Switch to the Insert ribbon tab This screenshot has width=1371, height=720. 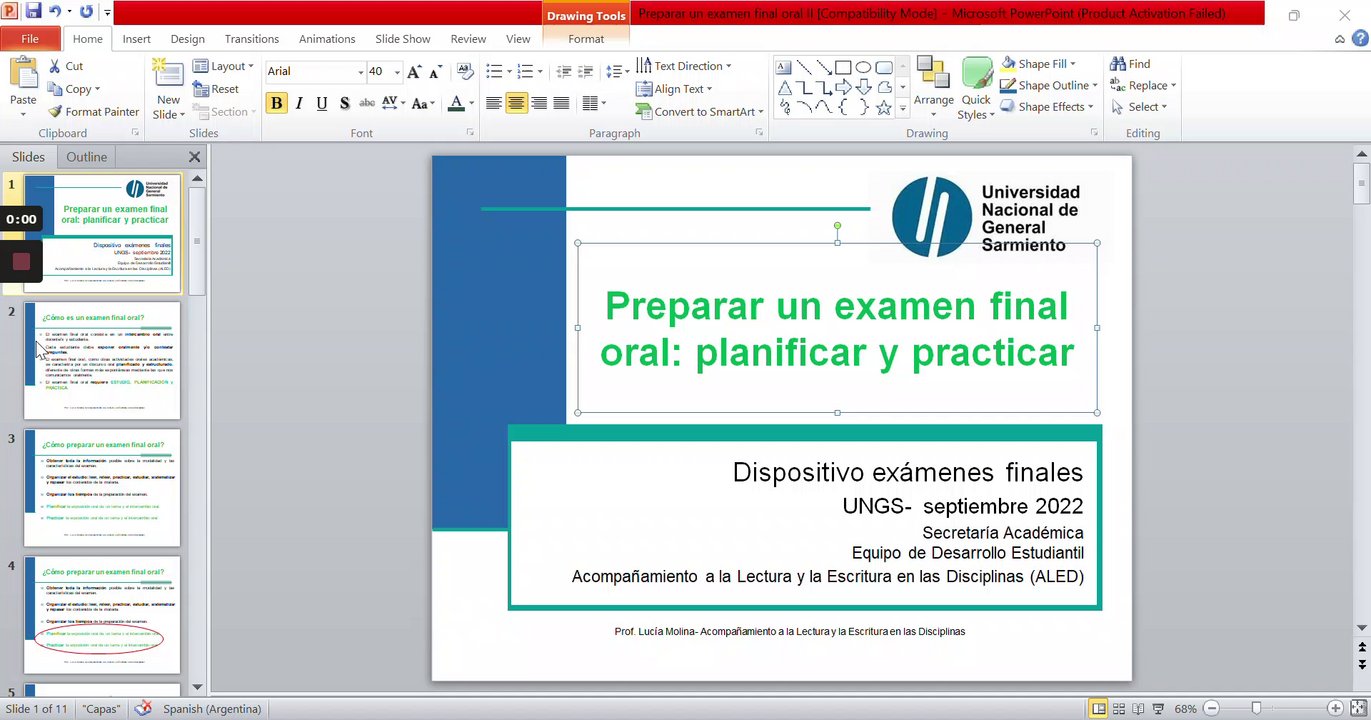pos(137,39)
